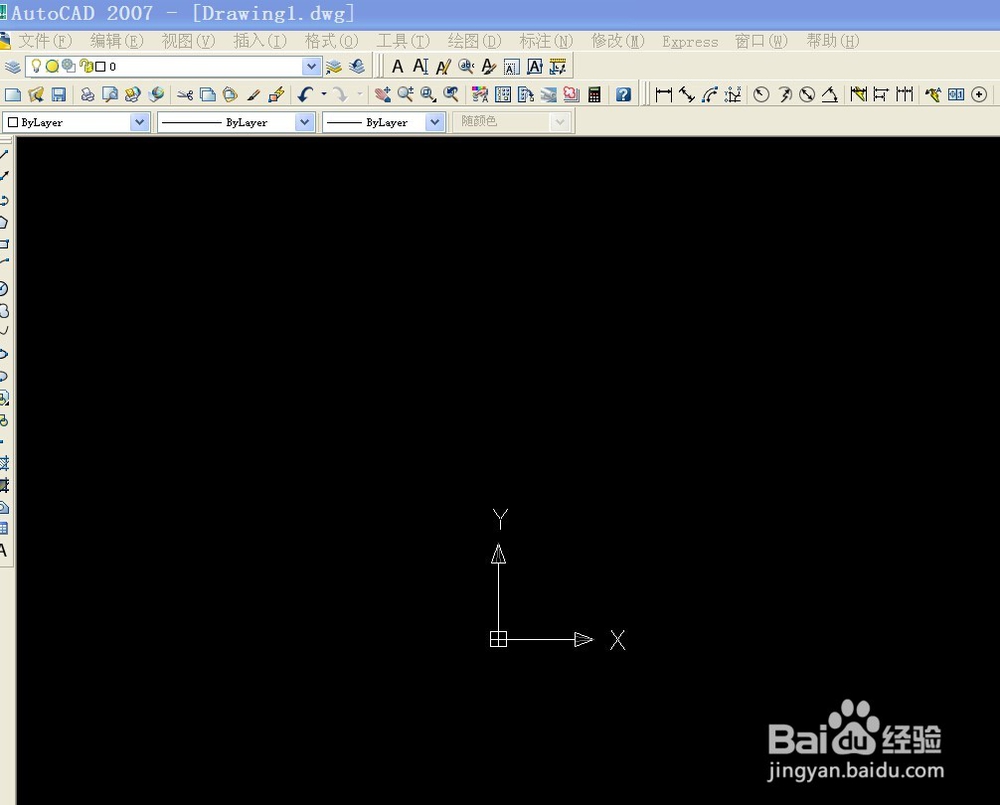Toggle the layer lock padlock icon
This screenshot has height=805, width=1000.
point(85,66)
